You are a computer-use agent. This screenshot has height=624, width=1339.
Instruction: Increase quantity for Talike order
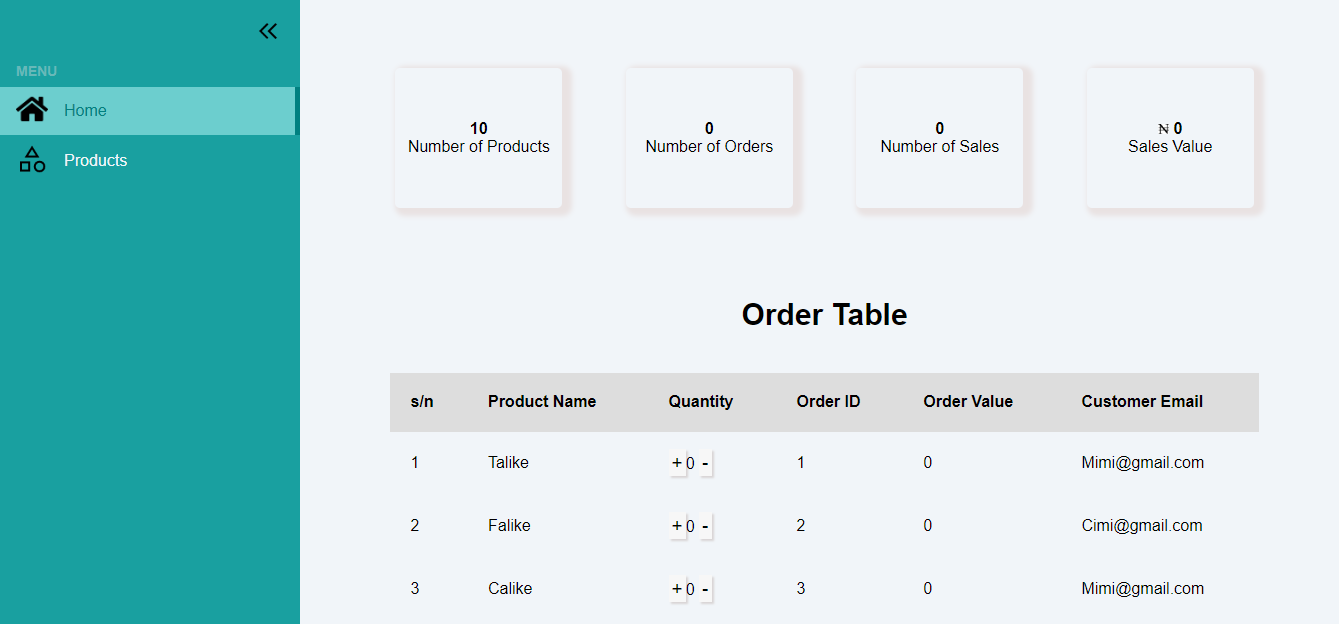(x=677, y=463)
